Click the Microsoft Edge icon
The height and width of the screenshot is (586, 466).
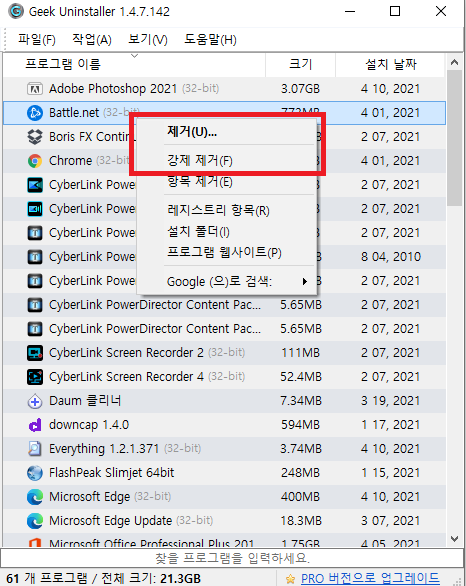(x=35, y=497)
